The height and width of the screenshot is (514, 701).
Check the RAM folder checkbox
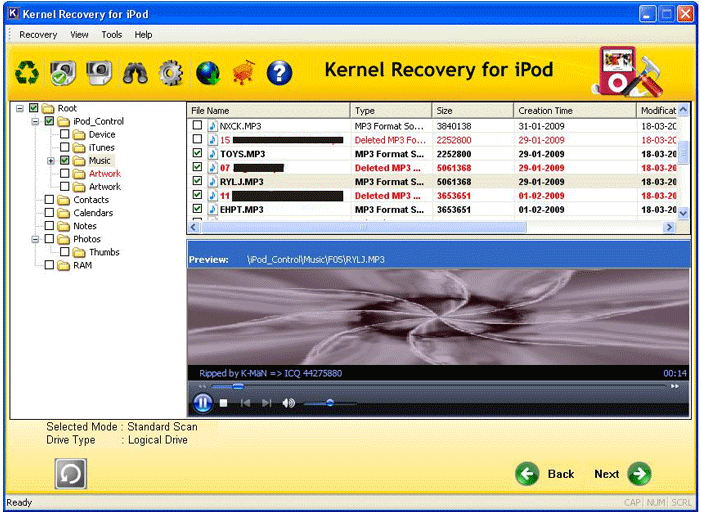click(49, 265)
